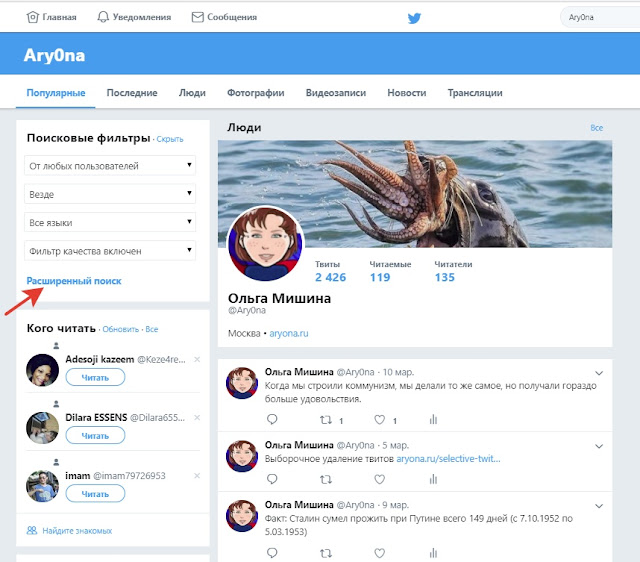Go to Главная via the home icon
The height and width of the screenshot is (562, 640).
tap(32, 17)
